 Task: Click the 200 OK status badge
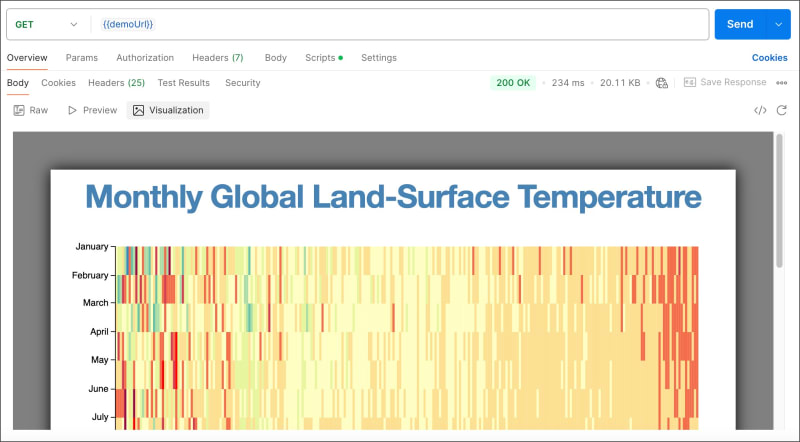pos(513,83)
